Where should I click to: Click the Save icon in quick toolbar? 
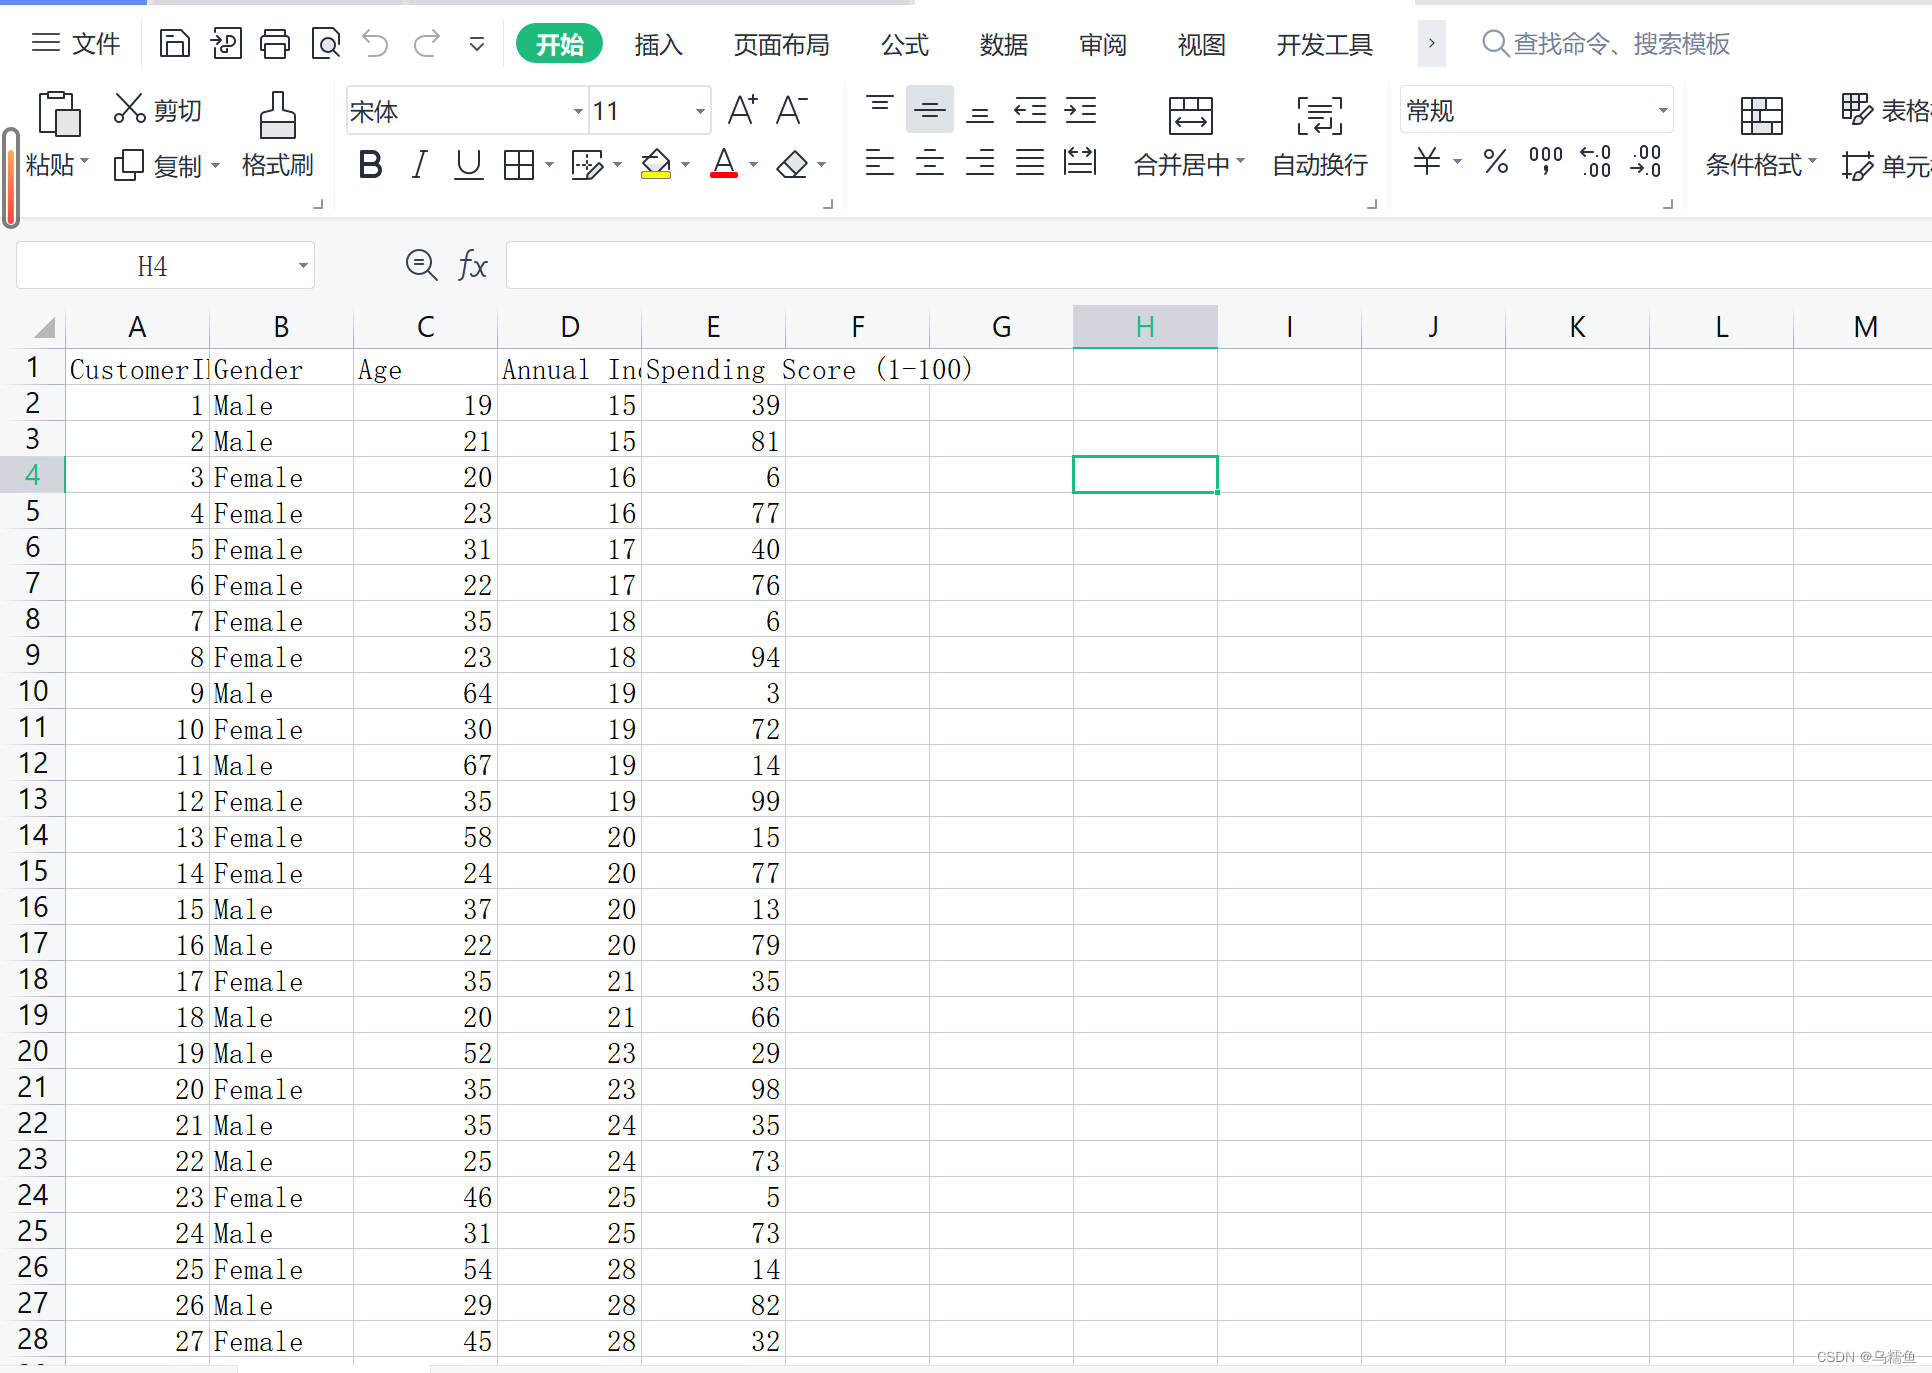[x=175, y=44]
